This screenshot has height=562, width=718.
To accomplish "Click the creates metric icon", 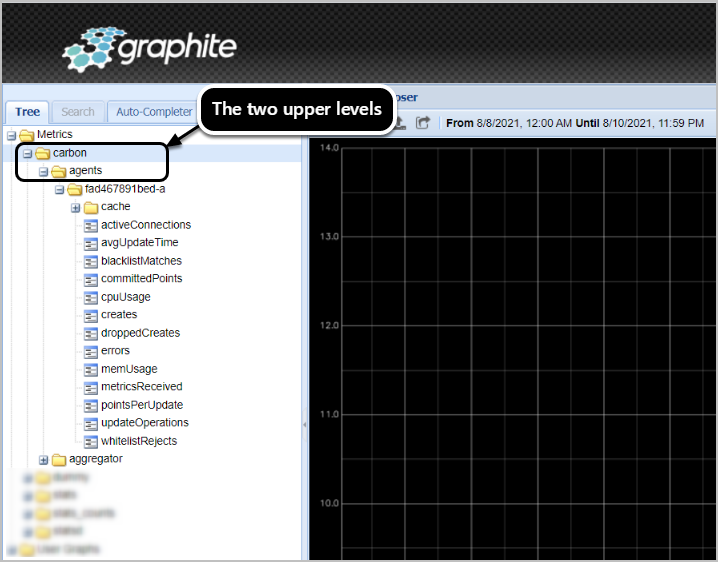I will [x=91, y=315].
